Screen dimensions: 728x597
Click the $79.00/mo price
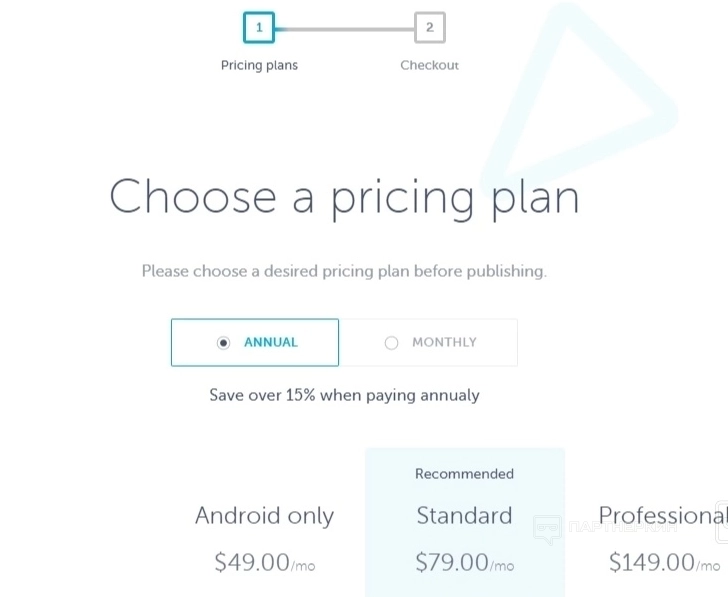(x=464, y=562)
